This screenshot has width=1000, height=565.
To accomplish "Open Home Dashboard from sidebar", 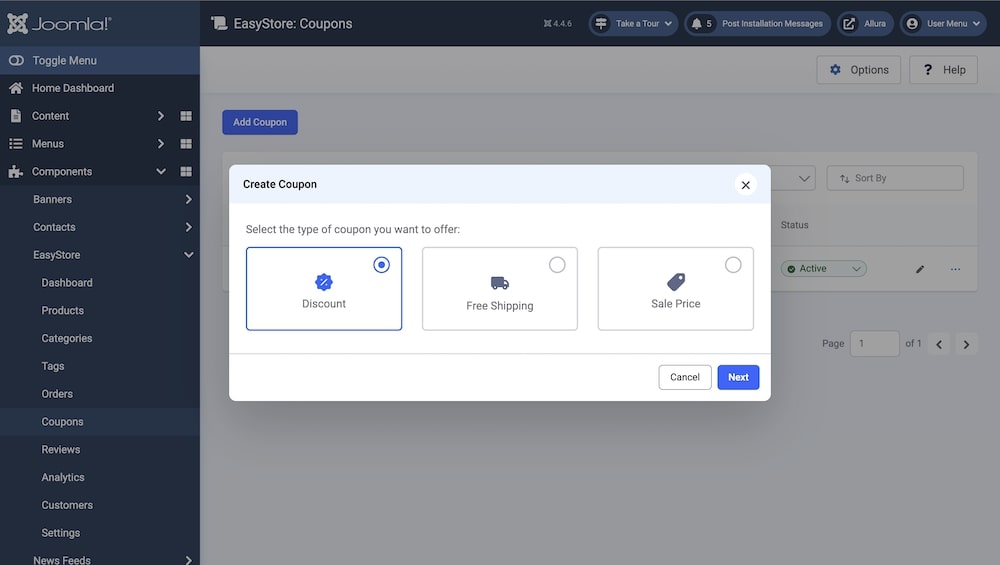I will 72,88.
